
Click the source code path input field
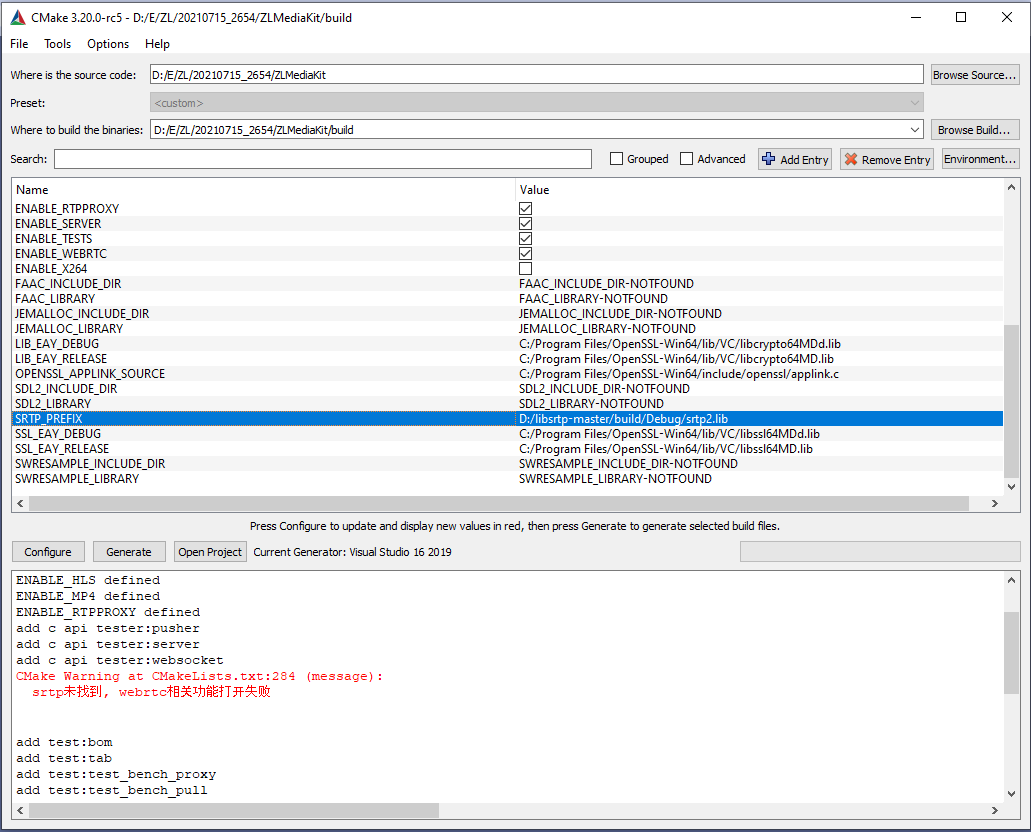tap(537, 74)
